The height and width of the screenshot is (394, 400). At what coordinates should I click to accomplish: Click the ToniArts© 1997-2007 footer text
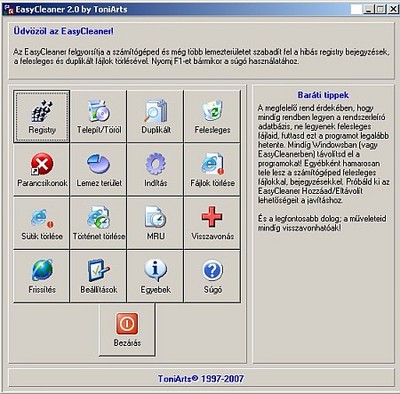click(201, 379)
